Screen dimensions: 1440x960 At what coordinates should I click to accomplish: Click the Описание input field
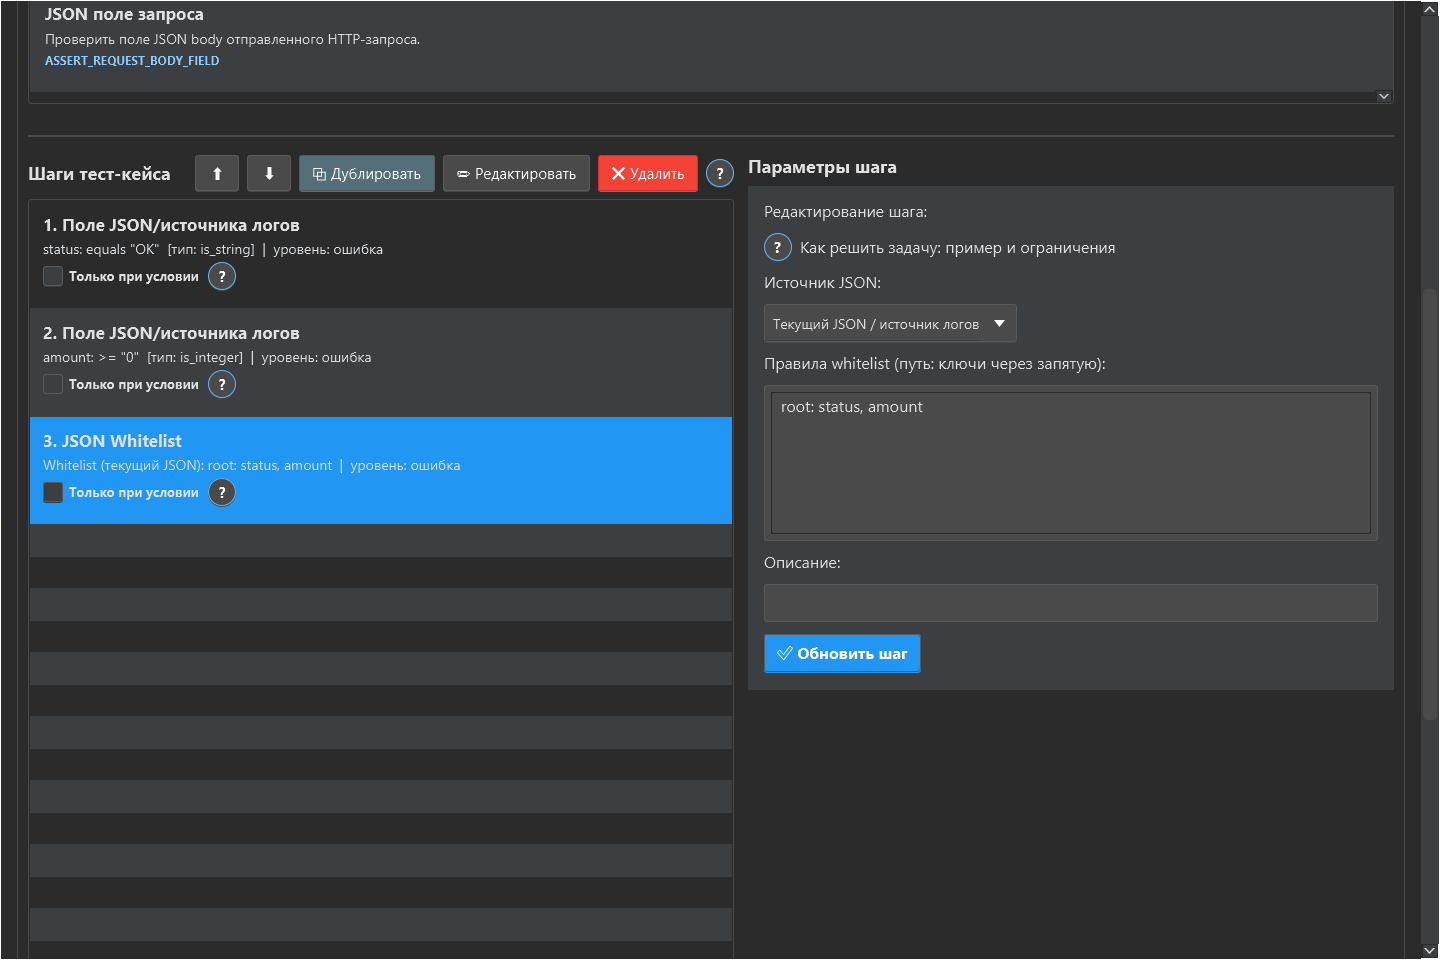(1071, 603)
